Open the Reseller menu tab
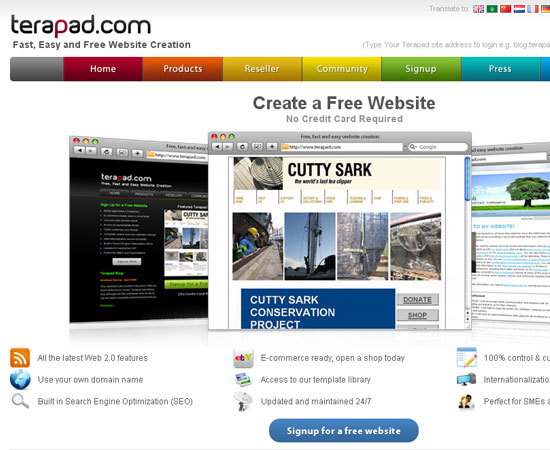Image resolution: width=550 pixels, height=450 pixels. (262, 69)
